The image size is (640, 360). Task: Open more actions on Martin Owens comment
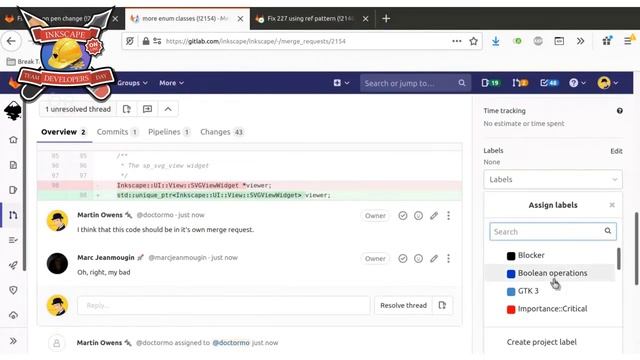pyautogui.click(x=449, y=216)
